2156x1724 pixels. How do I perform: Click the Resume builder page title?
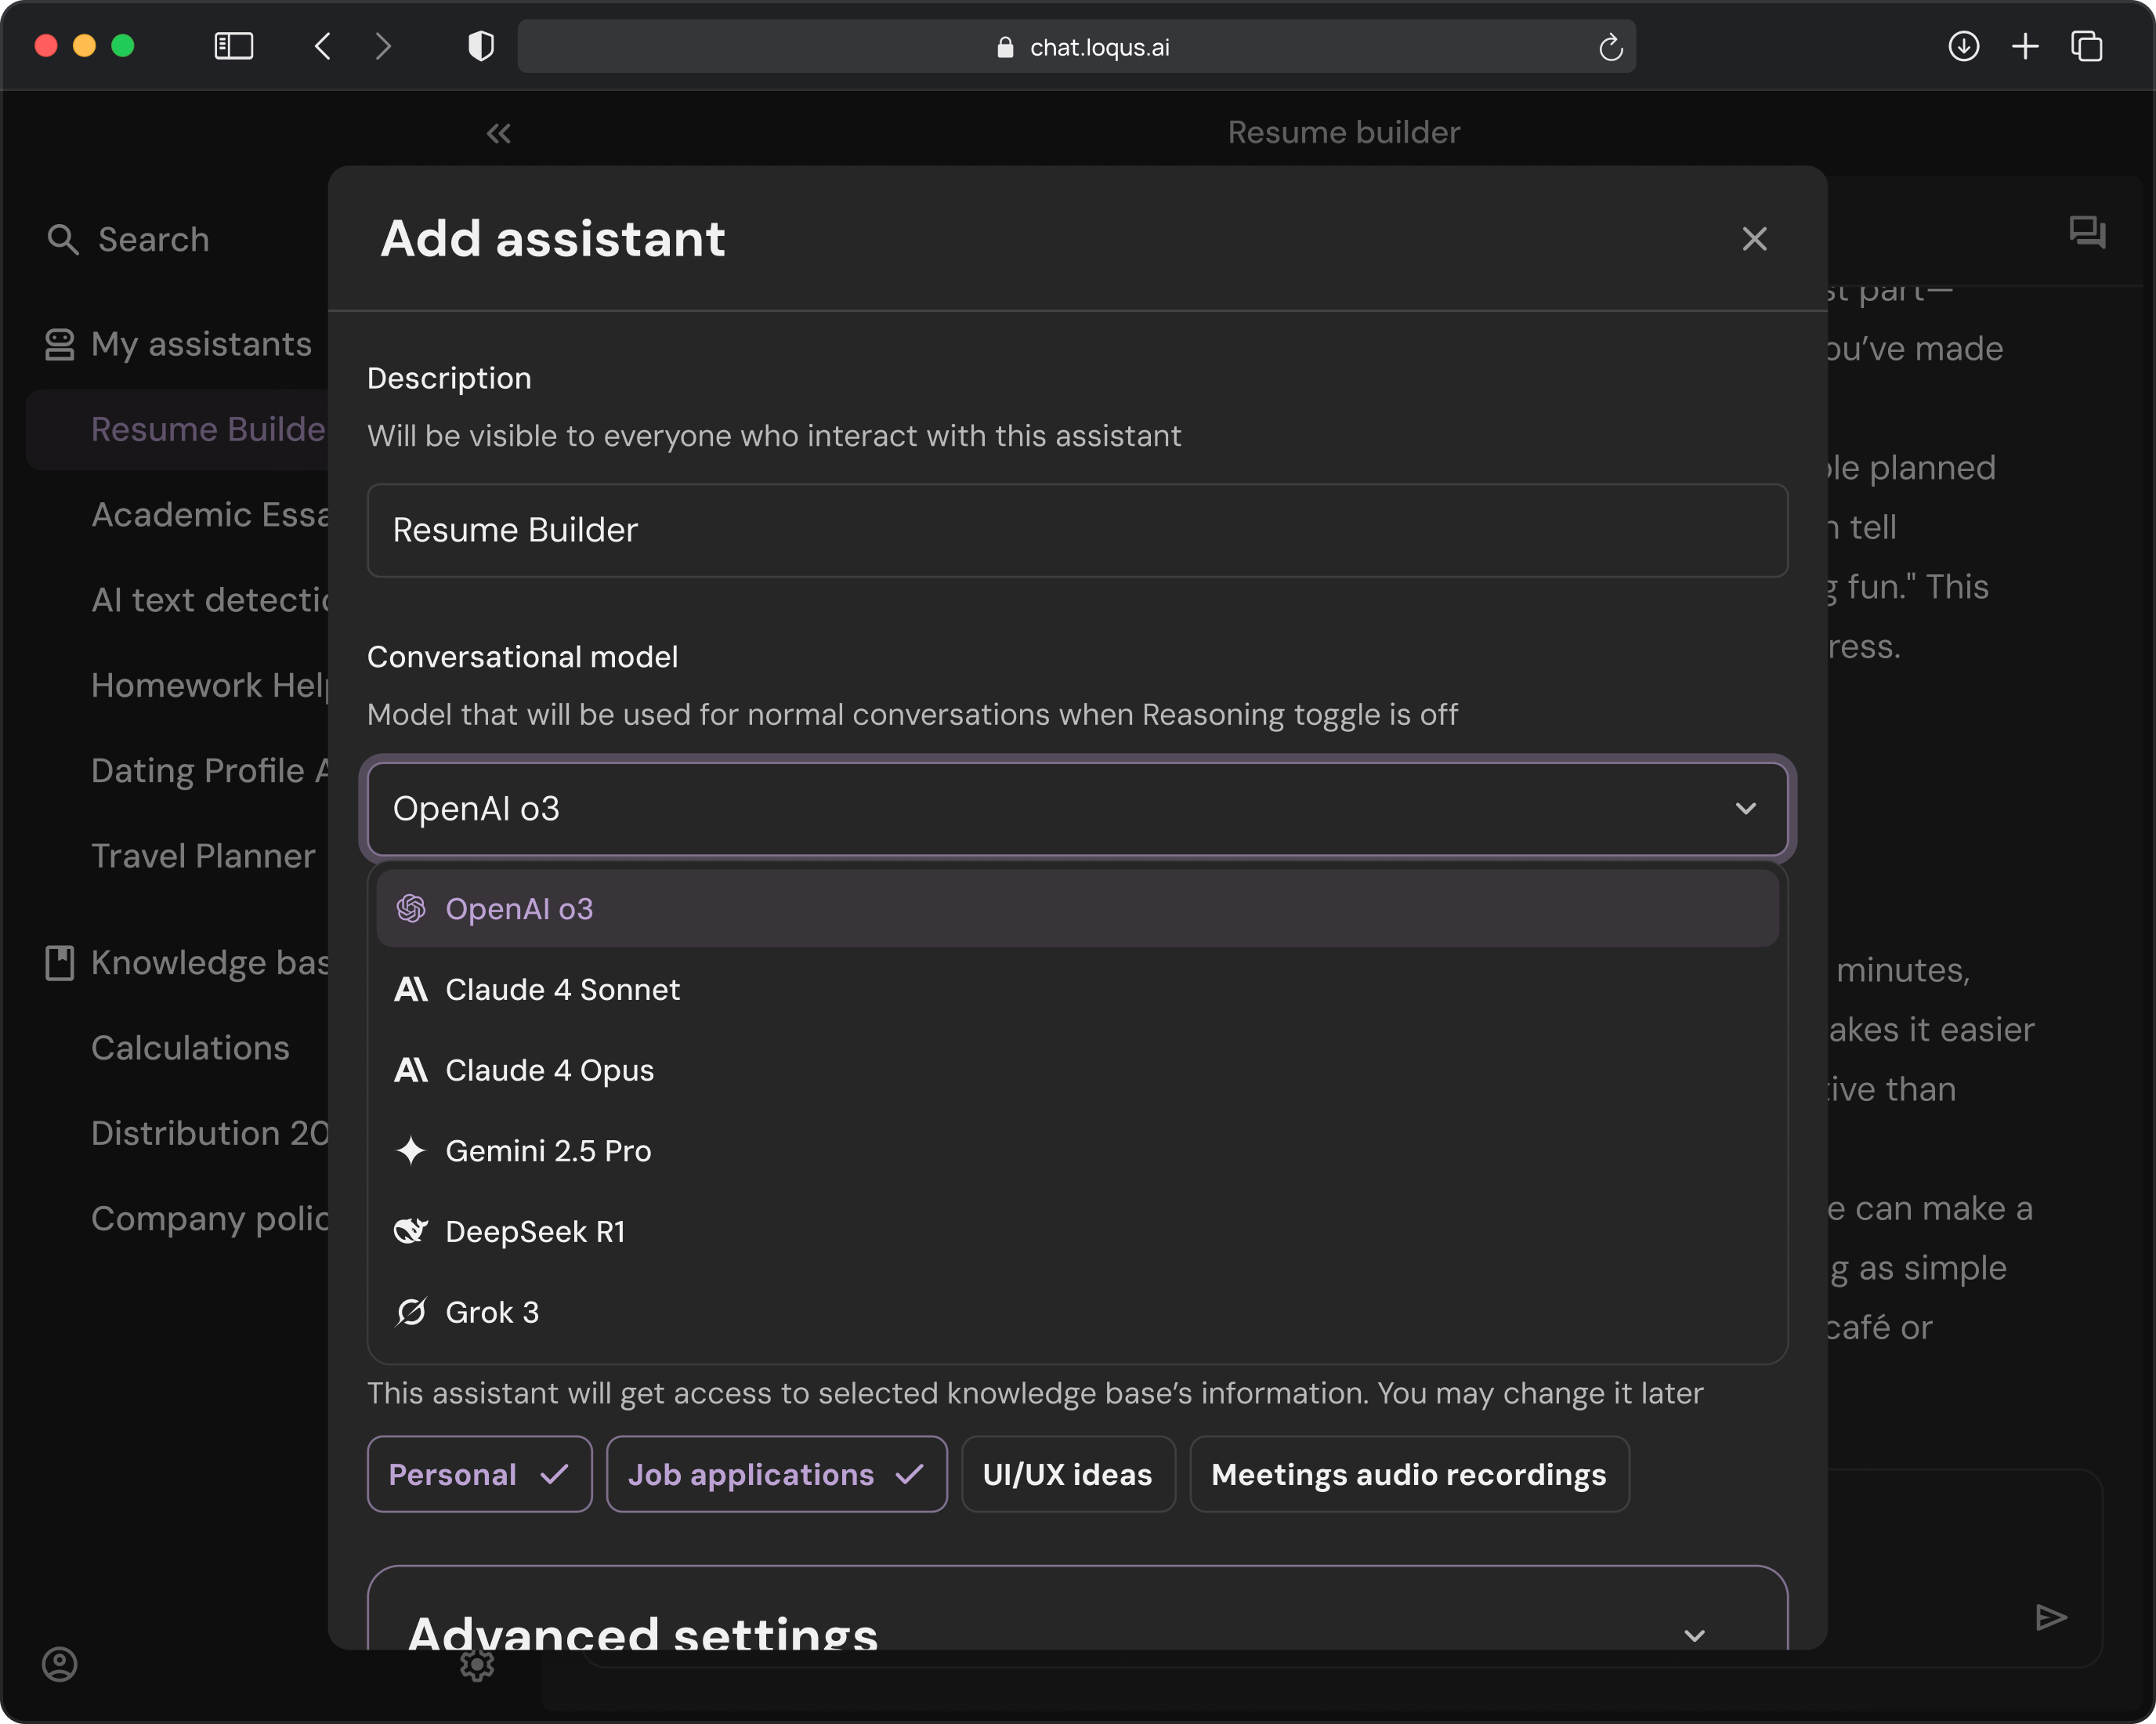click(1343, 132)
